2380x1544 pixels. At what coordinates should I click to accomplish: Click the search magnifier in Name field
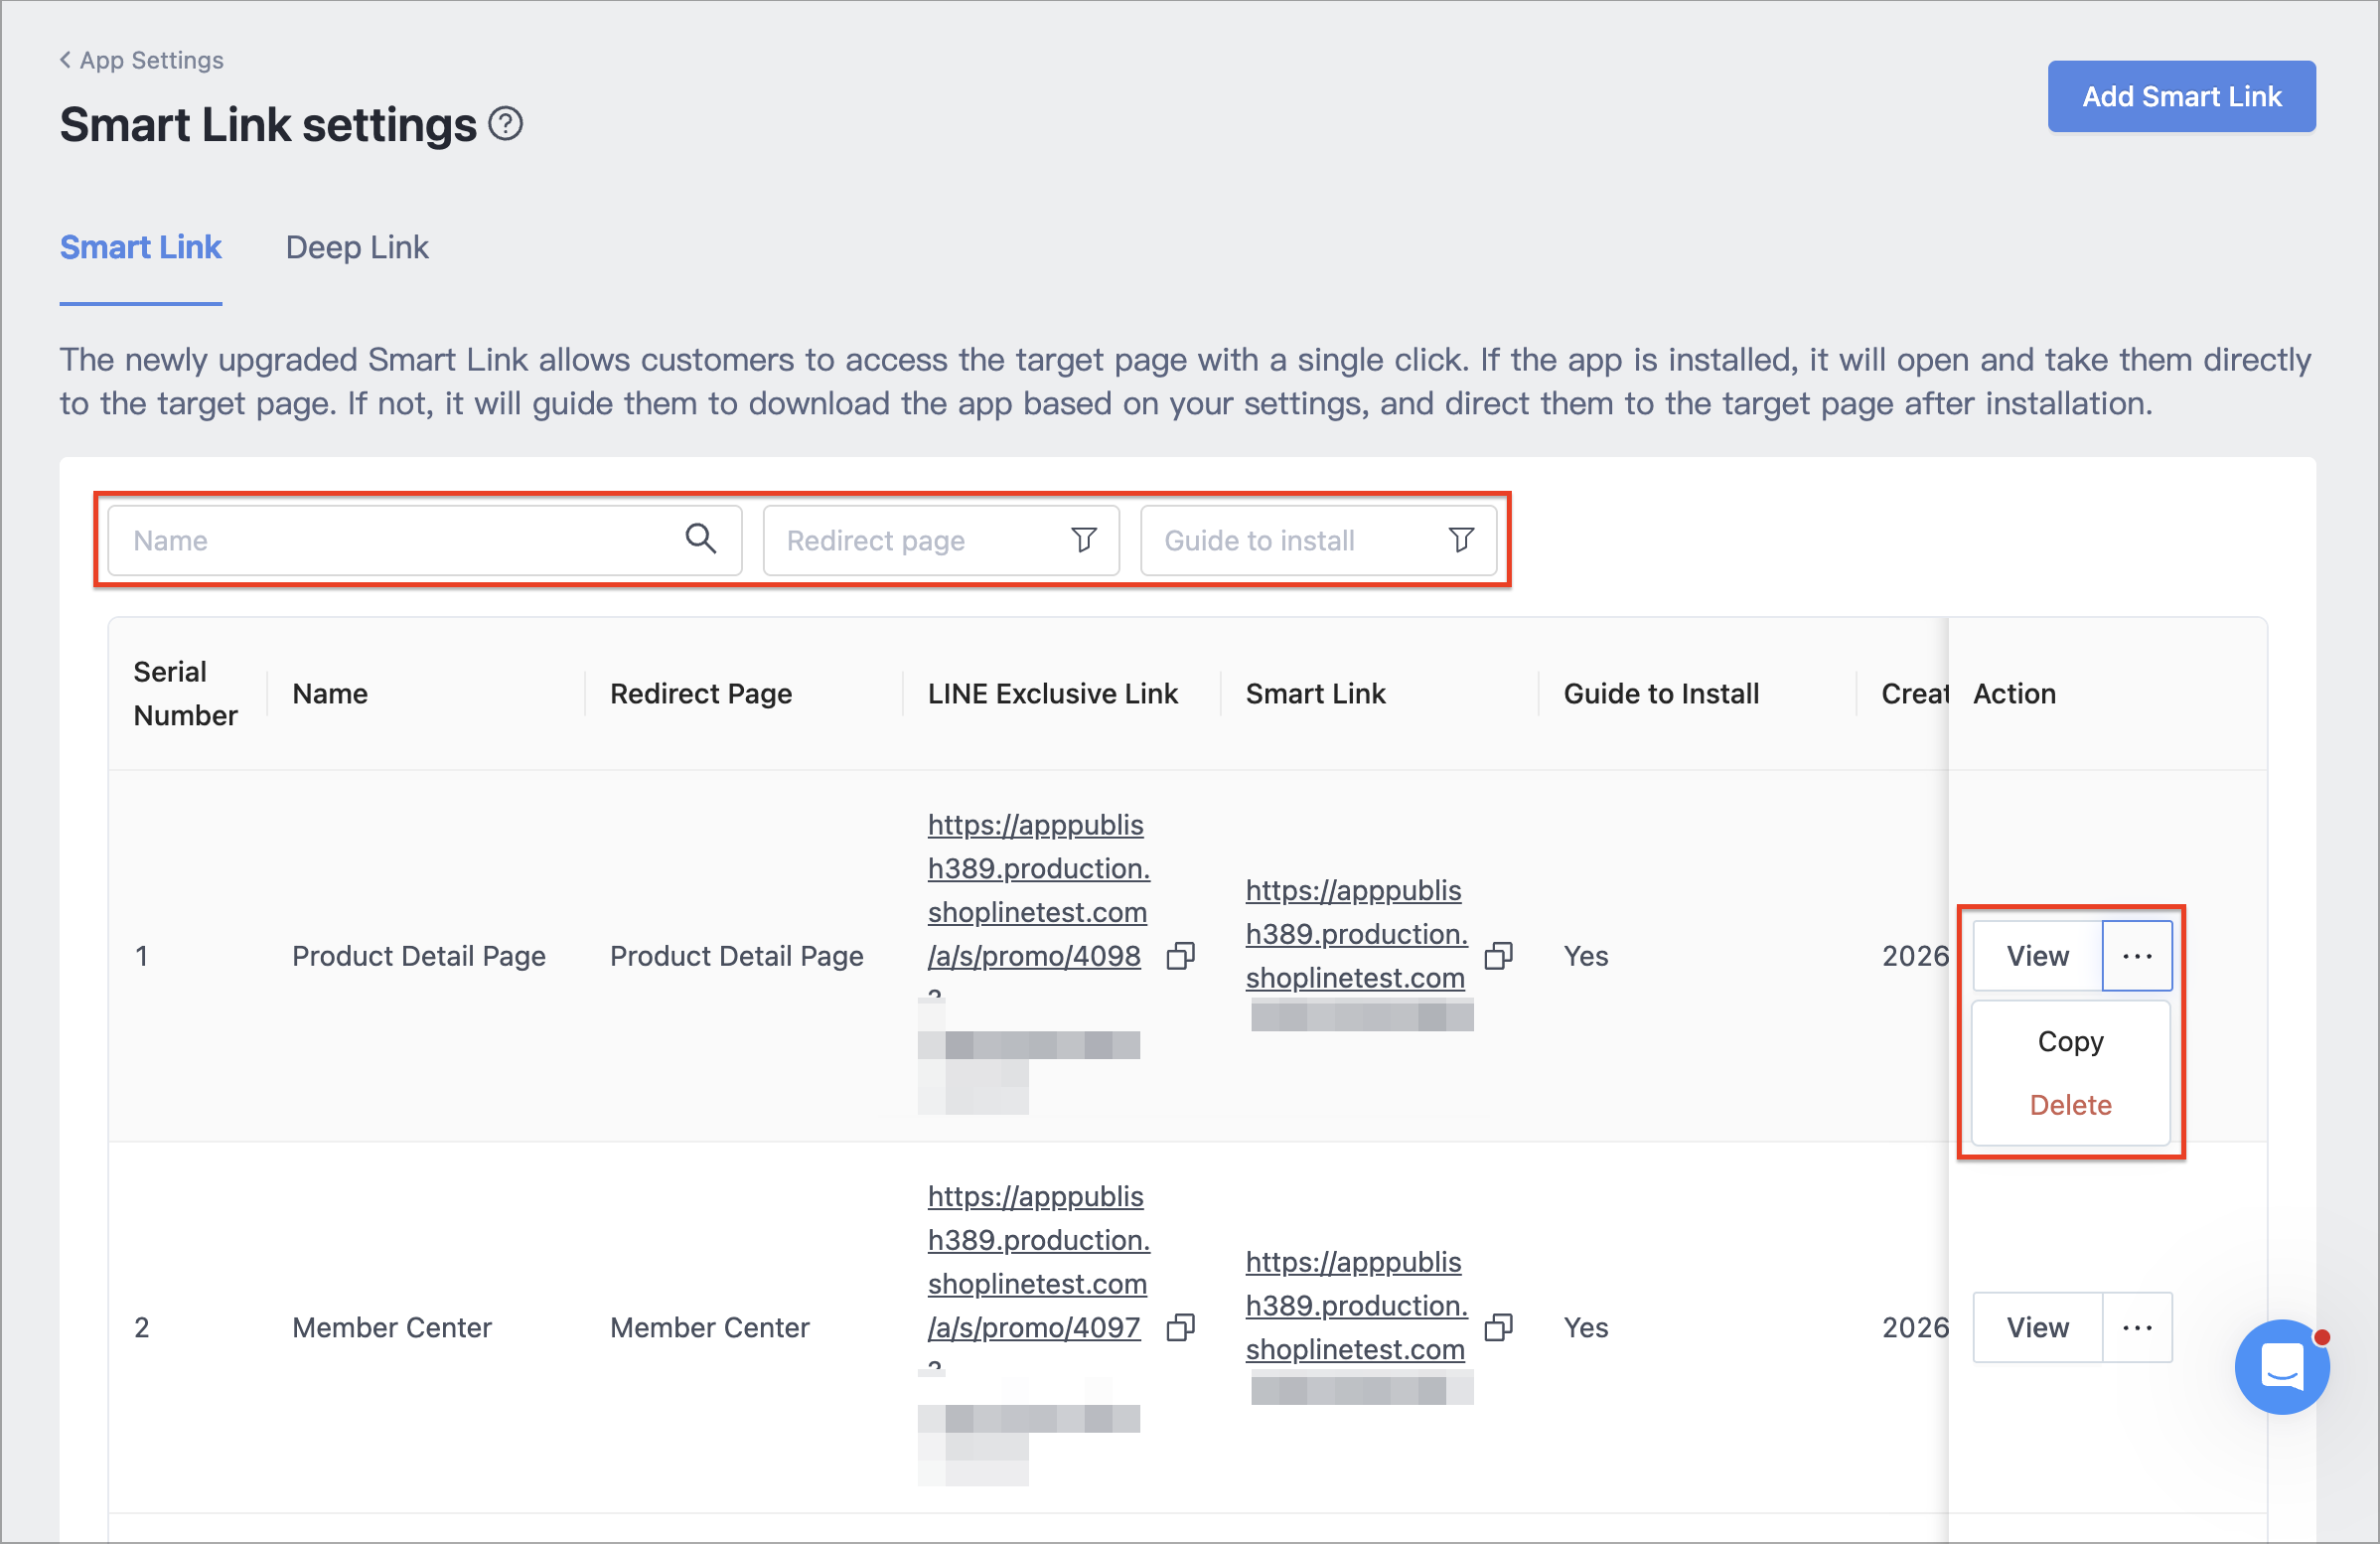700,539
